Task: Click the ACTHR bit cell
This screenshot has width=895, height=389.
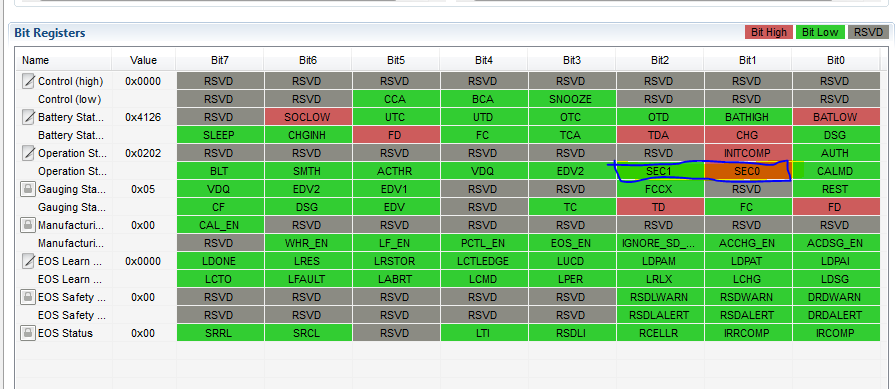Action: pyautogui.click(x=396, y=171)
